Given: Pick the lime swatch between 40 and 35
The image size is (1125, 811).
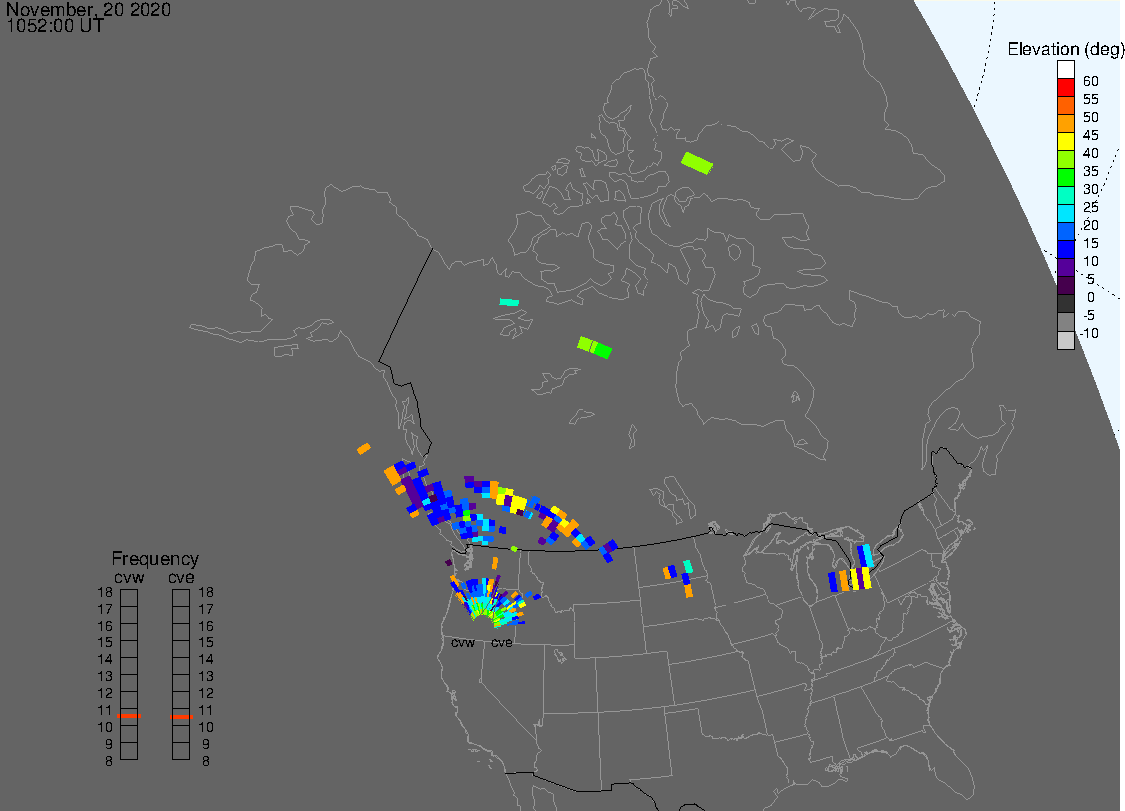Looking at the screenshot, I should click(x=1065, y=159).
